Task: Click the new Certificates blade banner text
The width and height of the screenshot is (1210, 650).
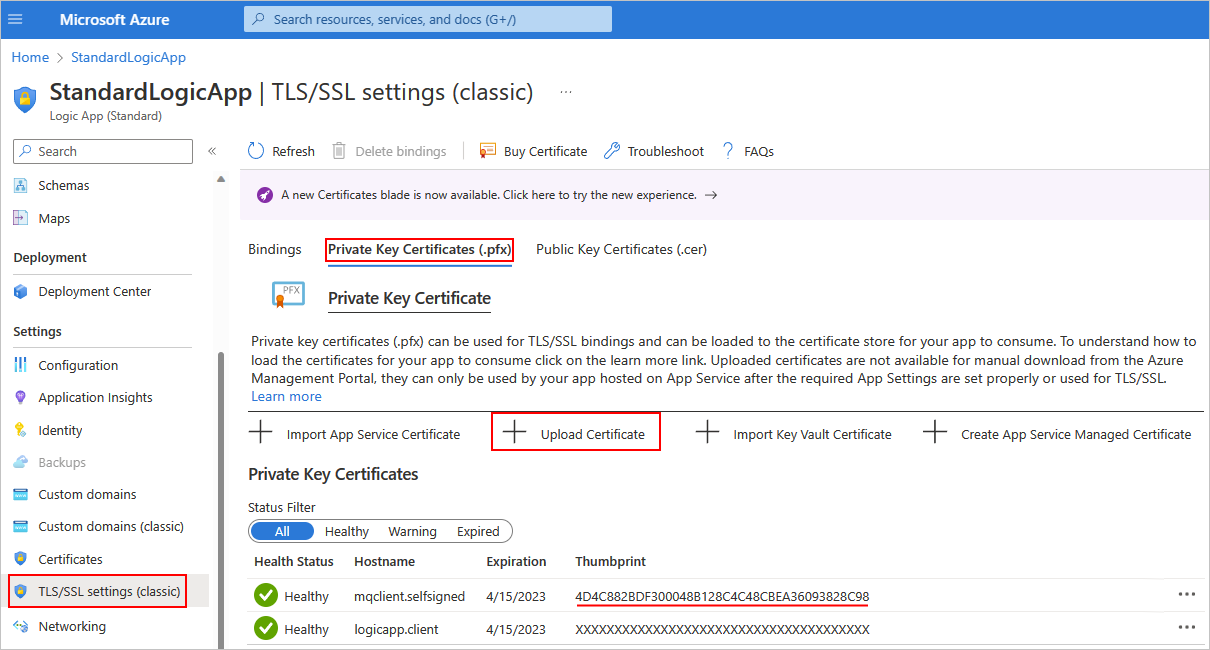Action: 489,195
